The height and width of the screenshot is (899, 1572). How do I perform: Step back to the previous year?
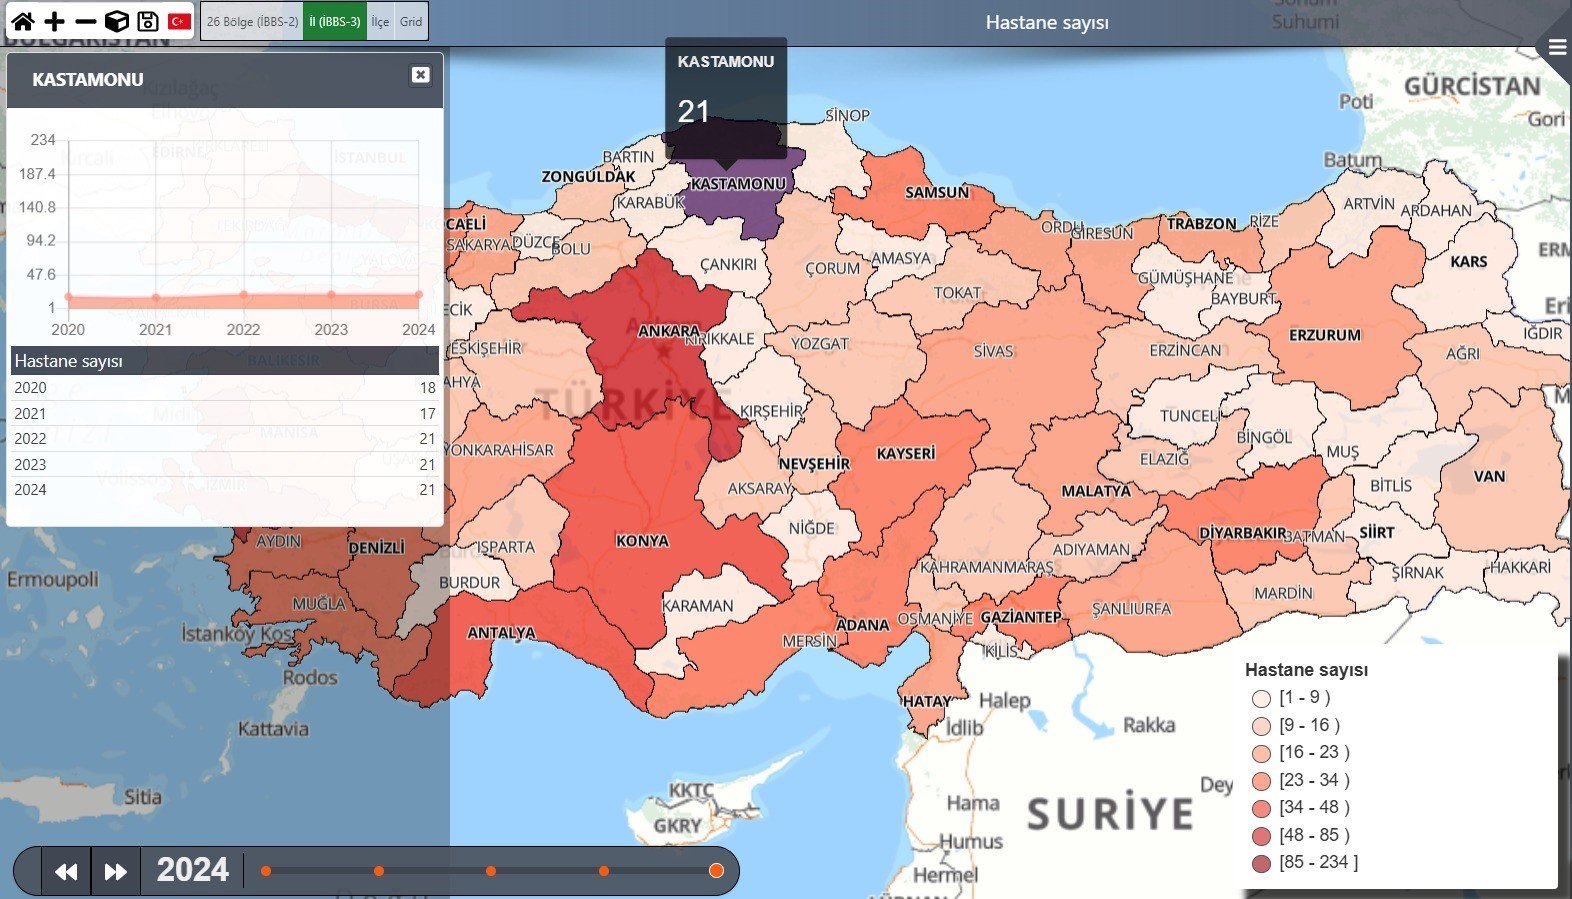[66, 871]
